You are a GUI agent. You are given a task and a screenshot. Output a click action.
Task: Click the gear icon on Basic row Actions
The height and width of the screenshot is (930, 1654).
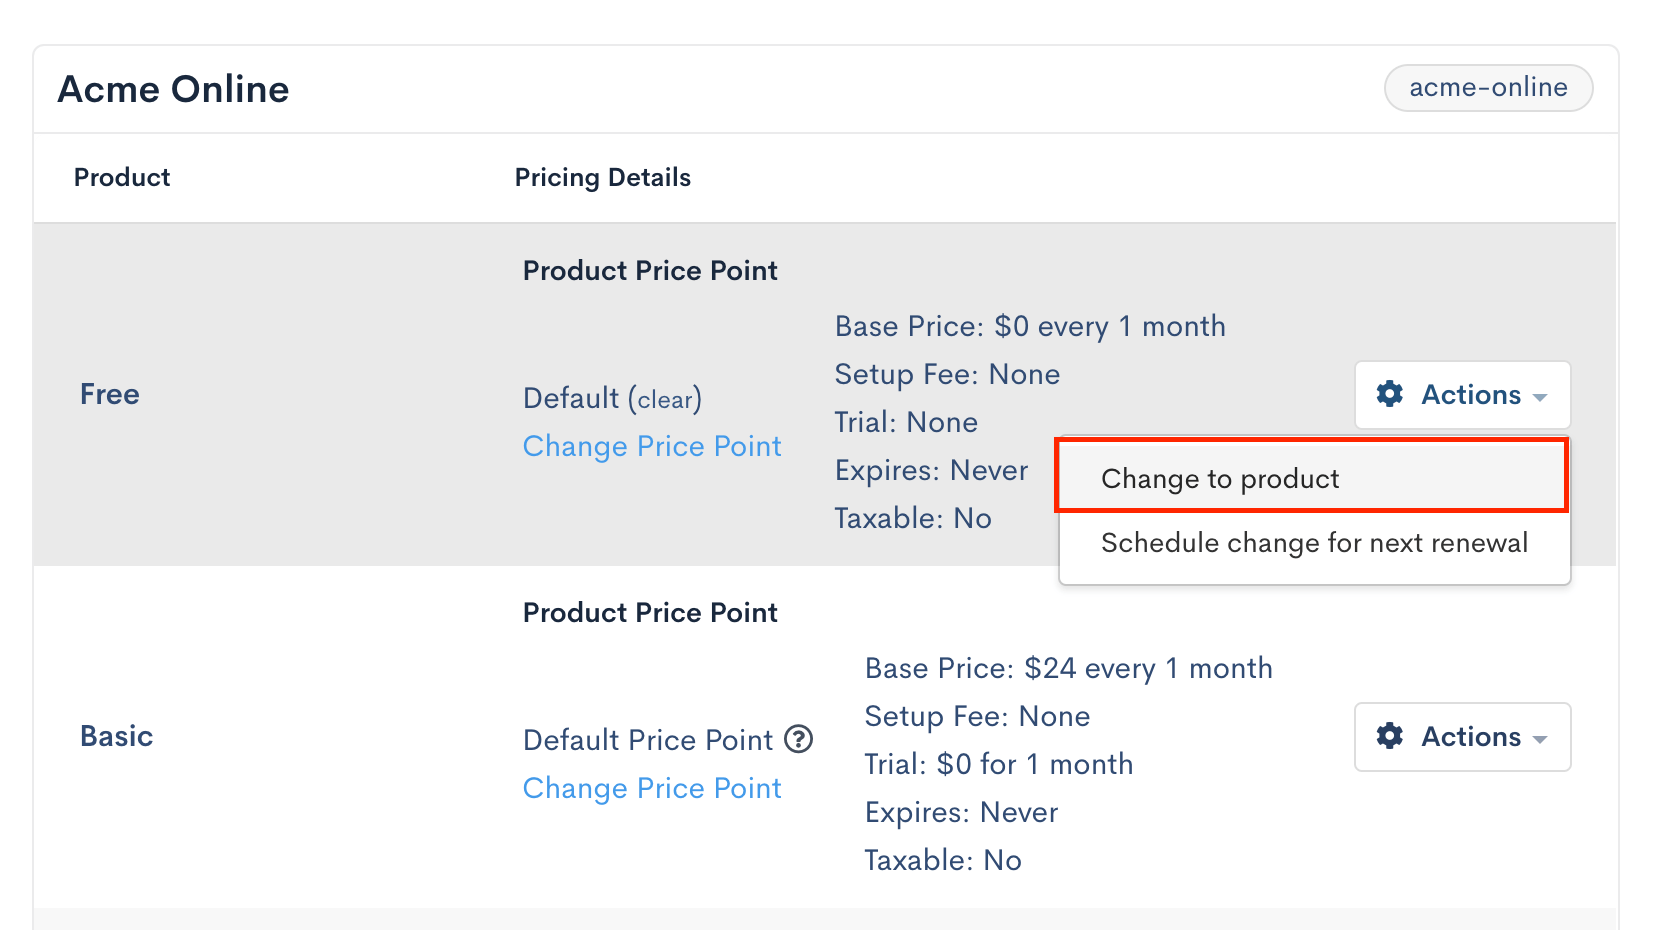(x=1390, y=737)
